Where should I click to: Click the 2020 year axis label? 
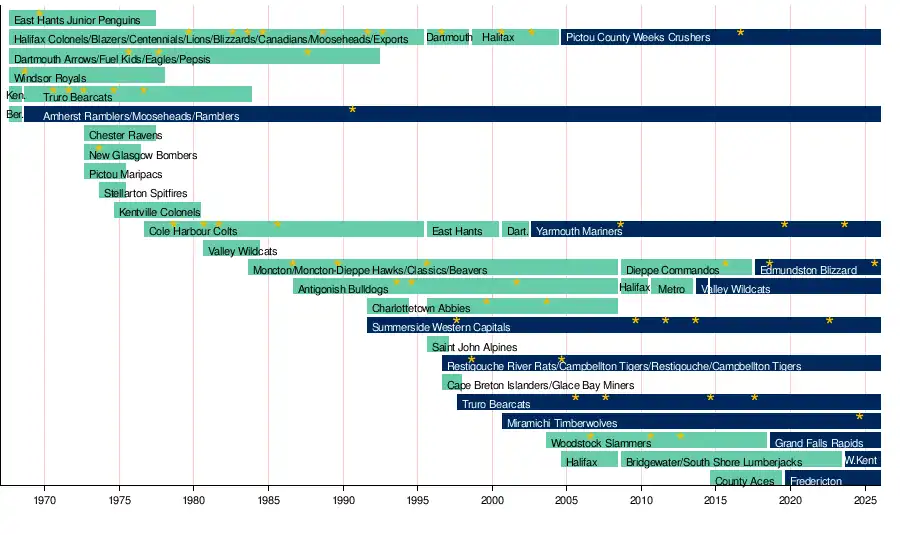pos(791,499)
